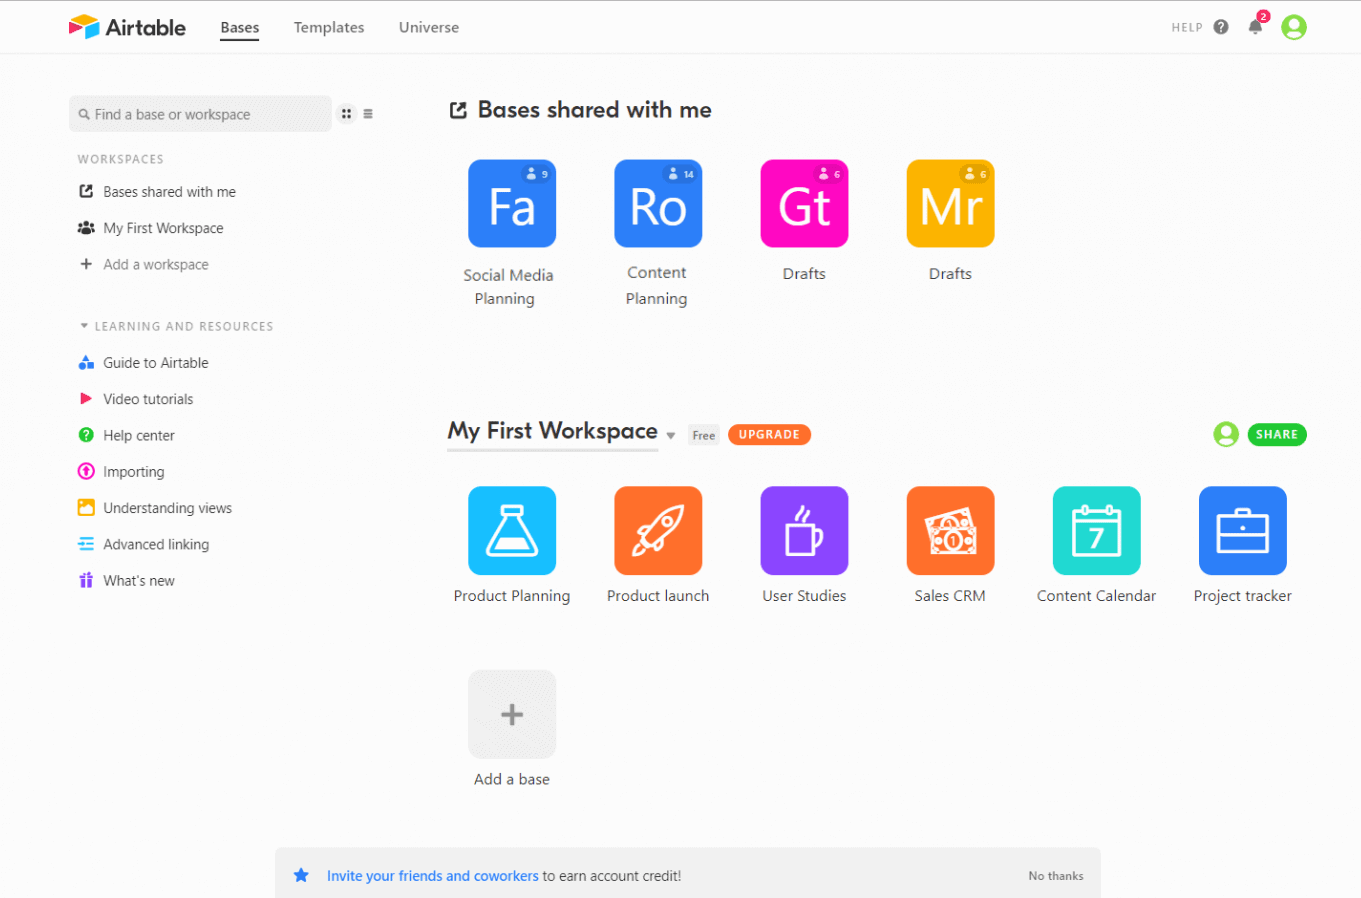Click the notifications bell icon

[x=1255, y=27]
